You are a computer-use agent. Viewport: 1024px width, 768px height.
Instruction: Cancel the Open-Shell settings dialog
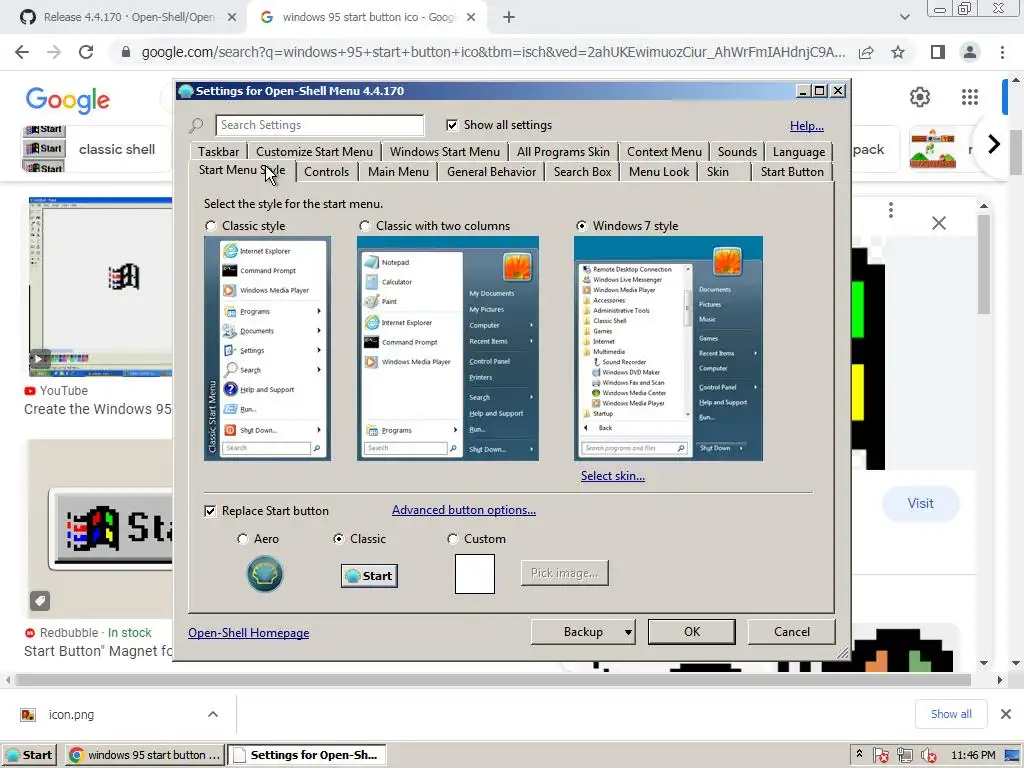(x=792, y=632)
